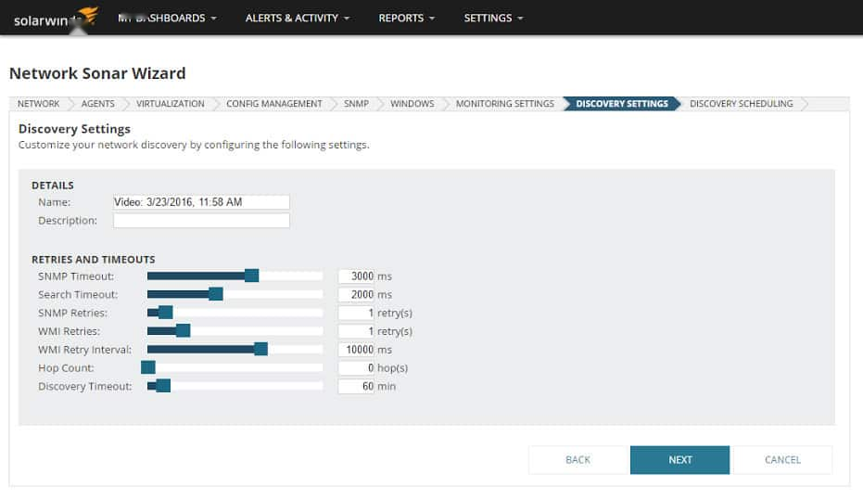Screen dimensions: 863x500
Task: Jump to Config Management step
Action: click(274, 104)
